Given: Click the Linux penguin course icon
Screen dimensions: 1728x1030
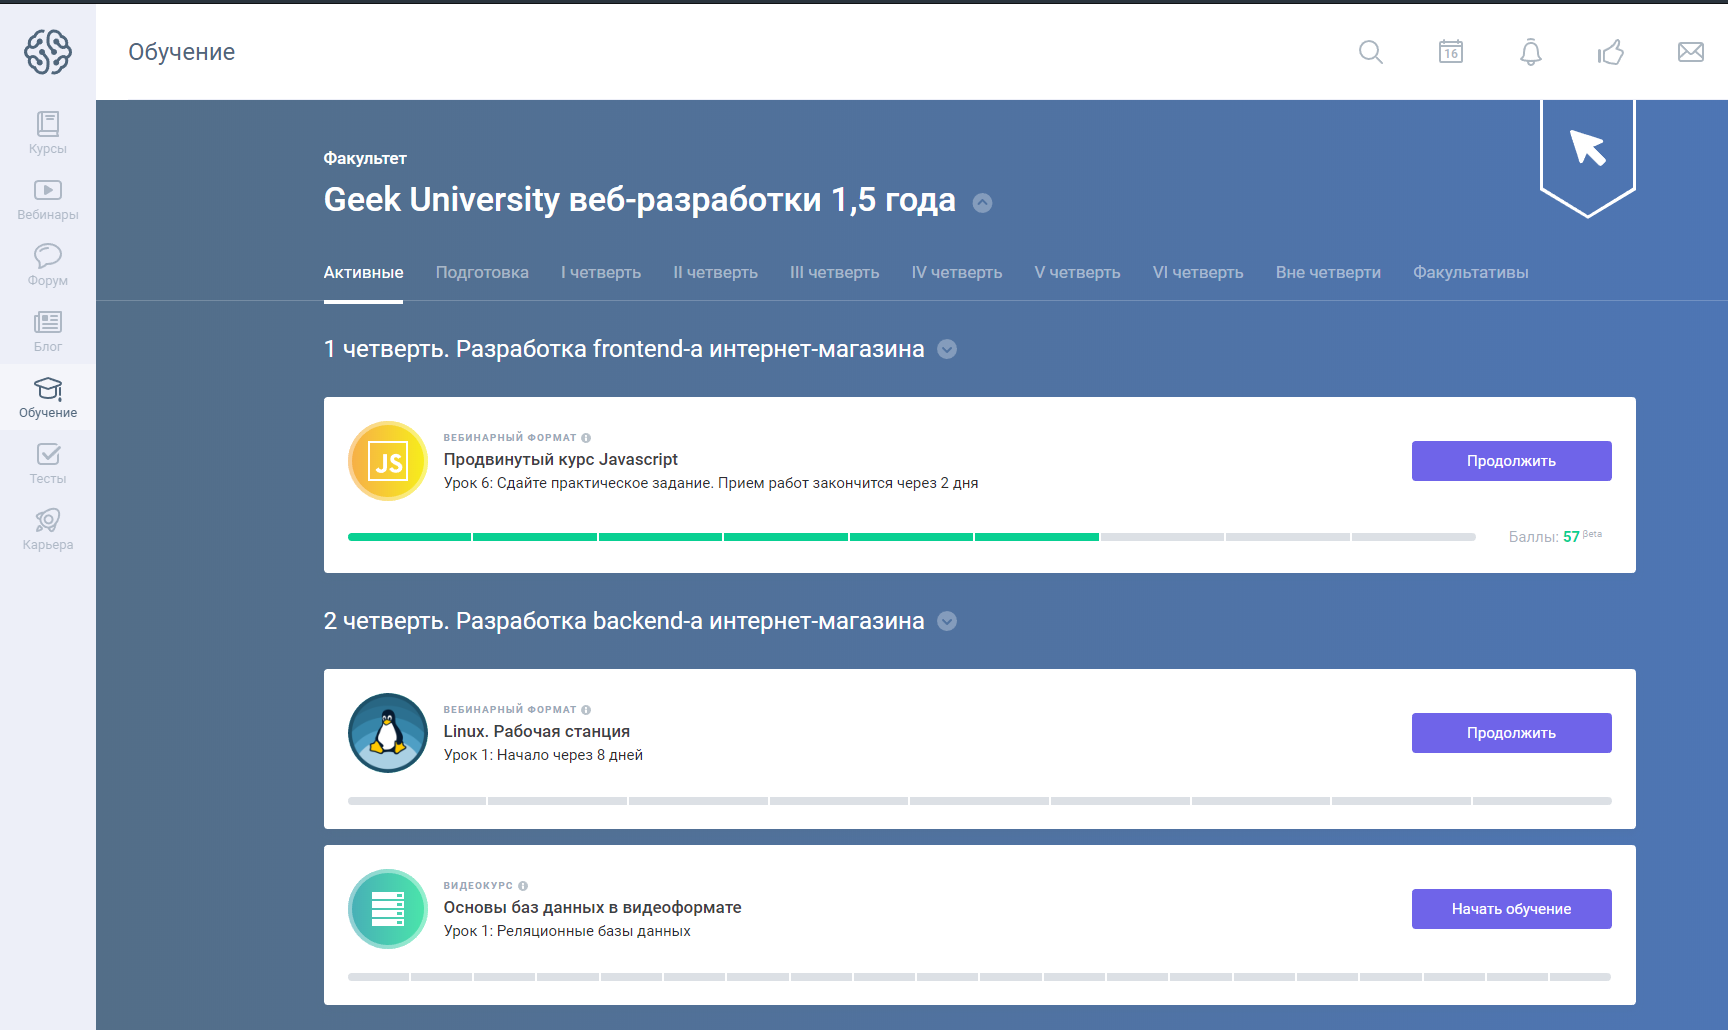Looking at the screenshot, I should click(388, 733).
